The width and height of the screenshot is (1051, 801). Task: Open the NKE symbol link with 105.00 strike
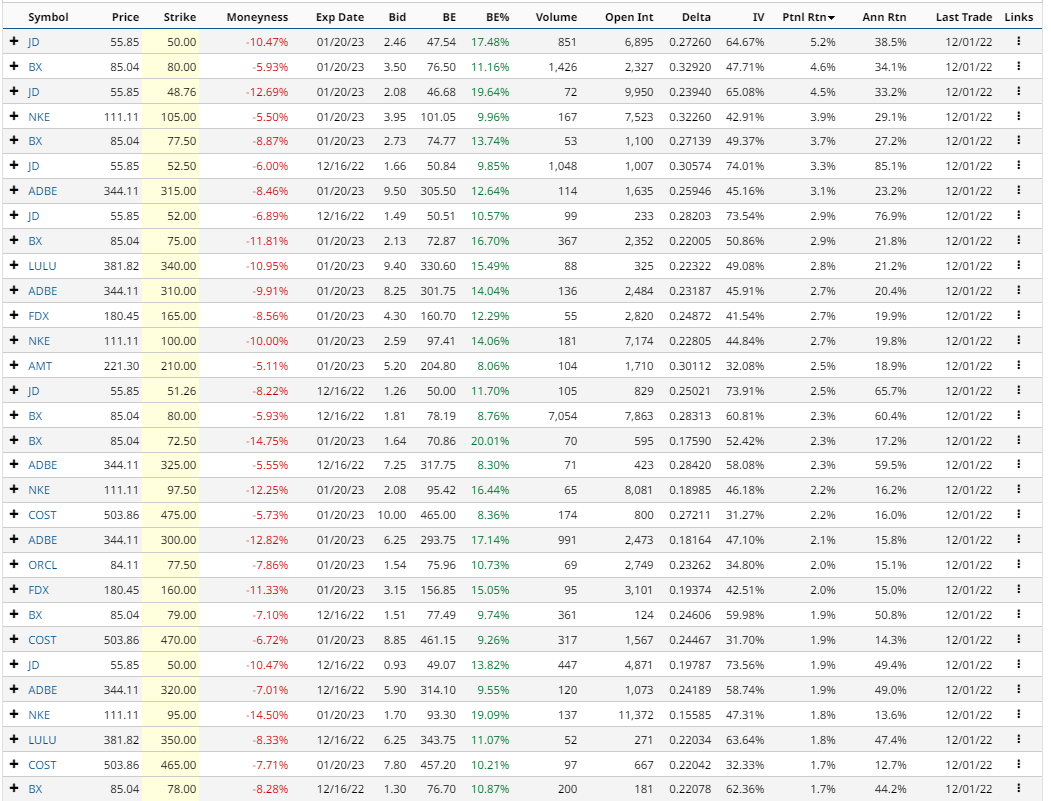pyautogui.click(x=39, y=117)
